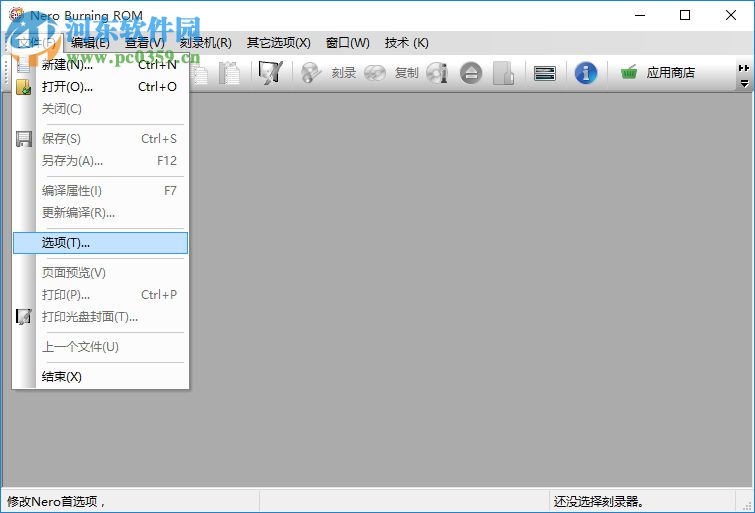Open the 刻录机(R) menu
755x513 pixels.
click(206, 43)
